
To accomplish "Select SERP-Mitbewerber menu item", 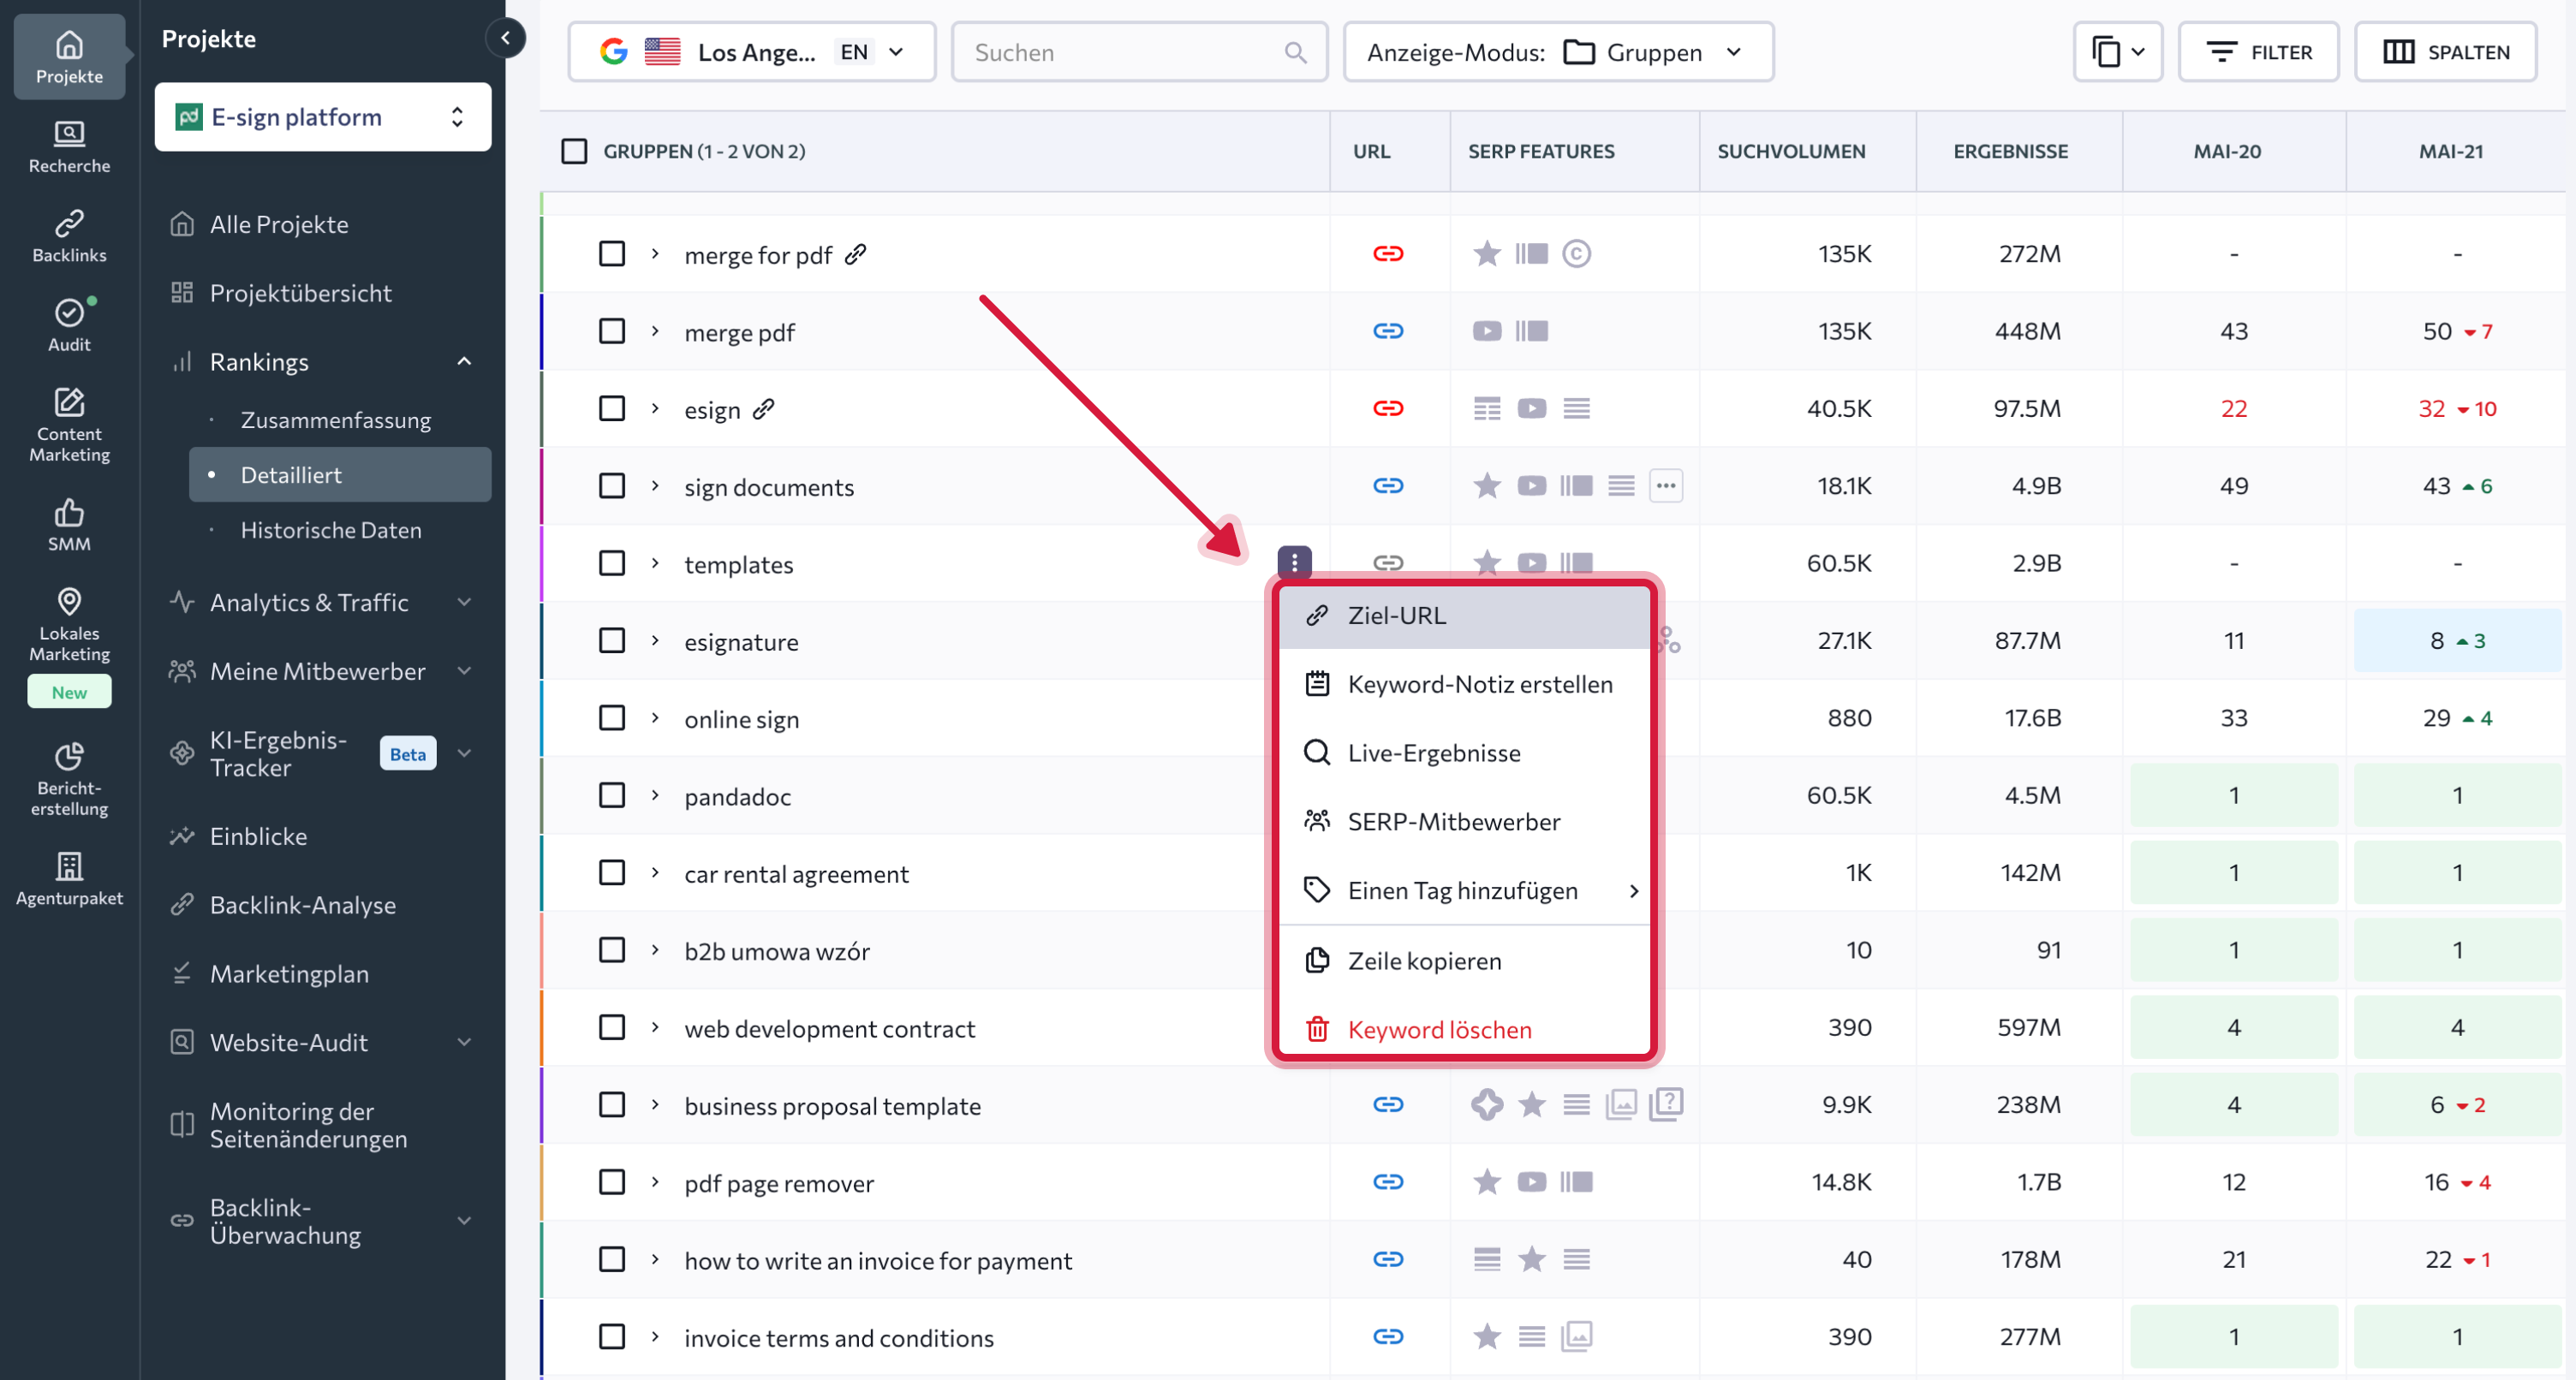I will 1465,822.
